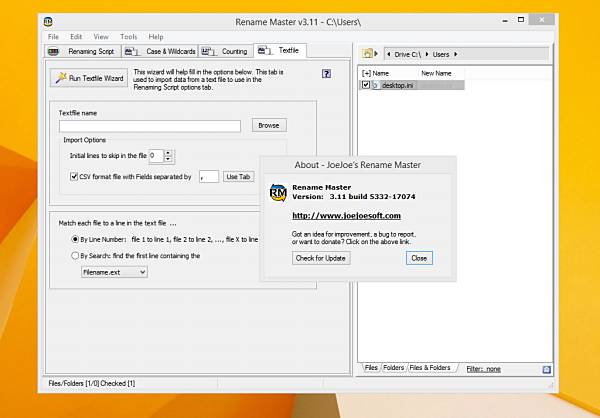Click the folder icon beside the path bar

coord(367,54)
